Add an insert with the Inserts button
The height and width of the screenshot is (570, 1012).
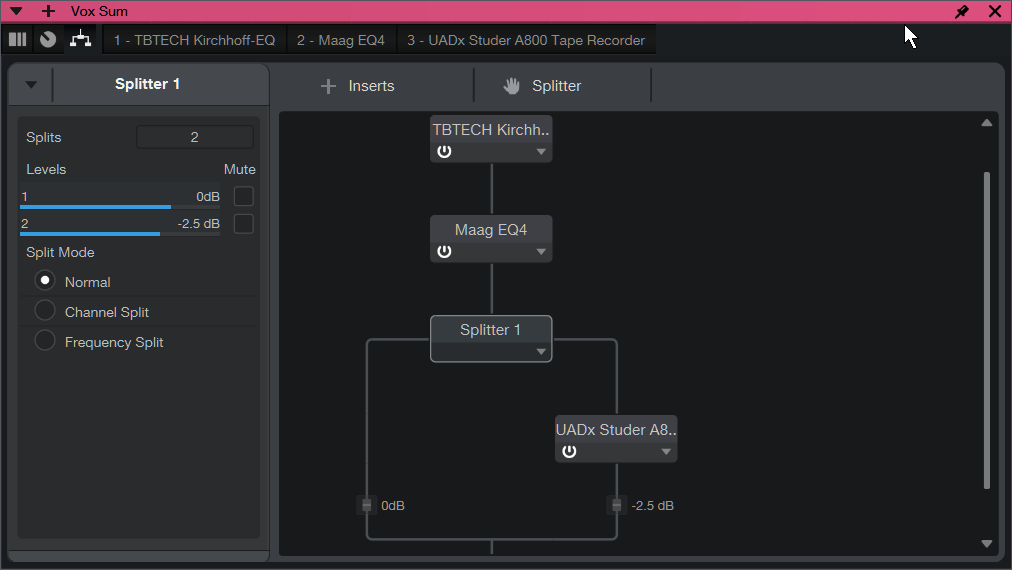point(358,86)
